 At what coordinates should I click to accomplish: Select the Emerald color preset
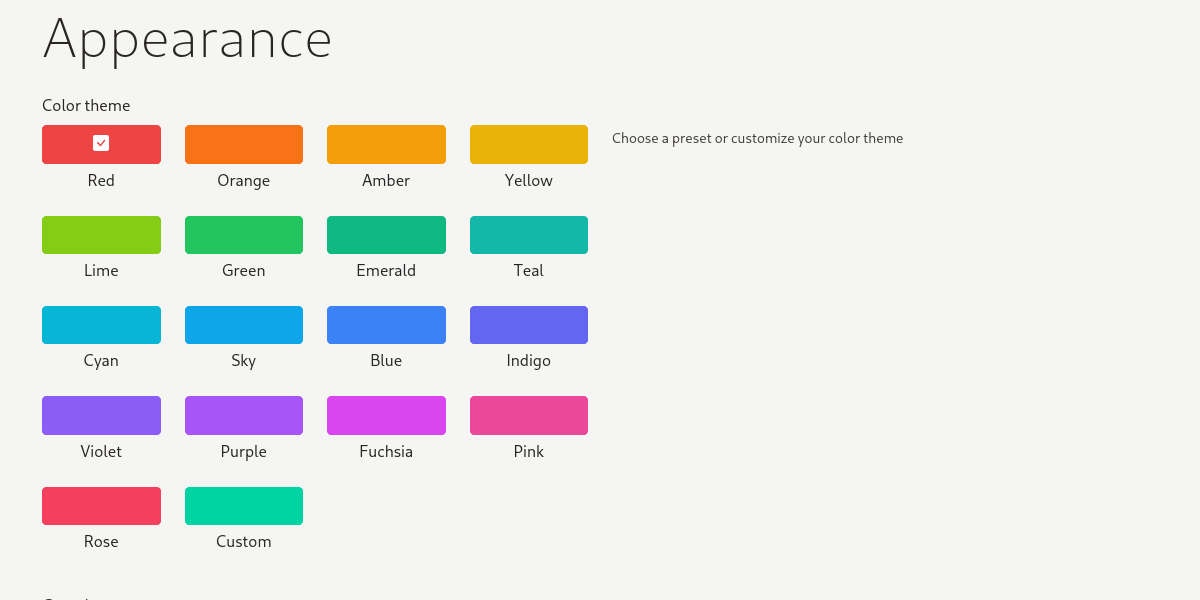[386, 235]
